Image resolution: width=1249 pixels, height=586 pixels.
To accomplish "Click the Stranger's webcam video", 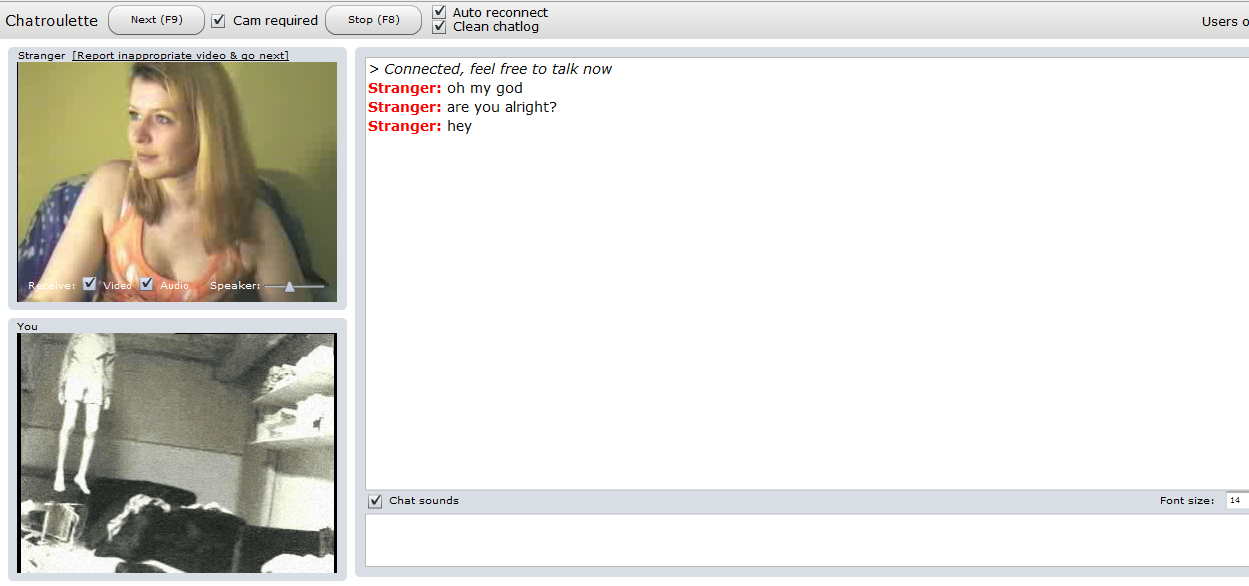I will pyautogui.click(x=177, y=182).
